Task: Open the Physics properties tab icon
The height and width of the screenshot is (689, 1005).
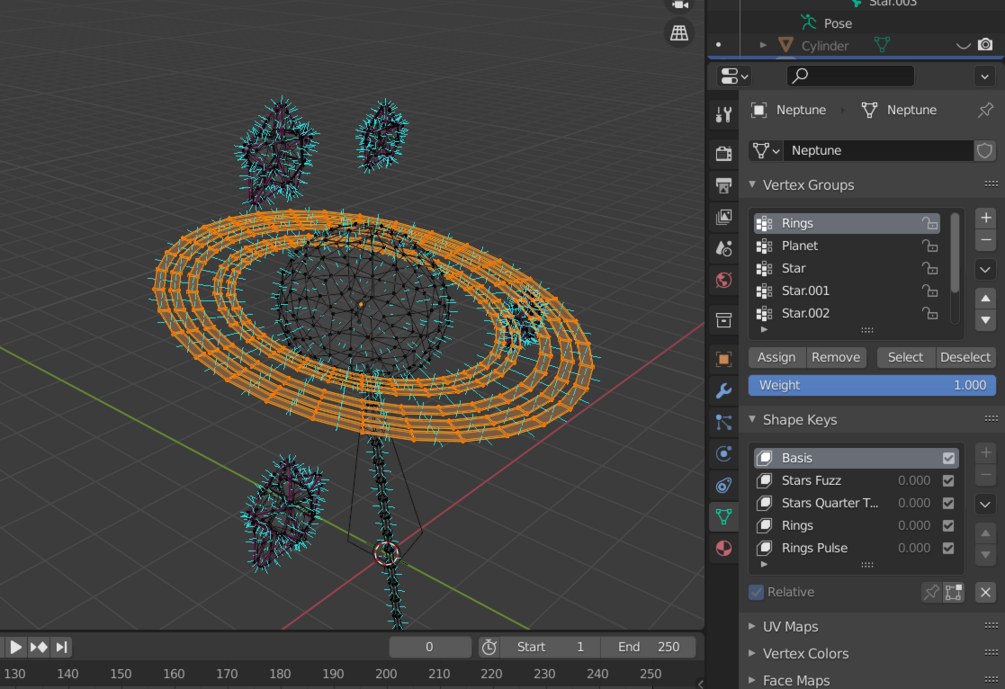Action: pos(724,454)
